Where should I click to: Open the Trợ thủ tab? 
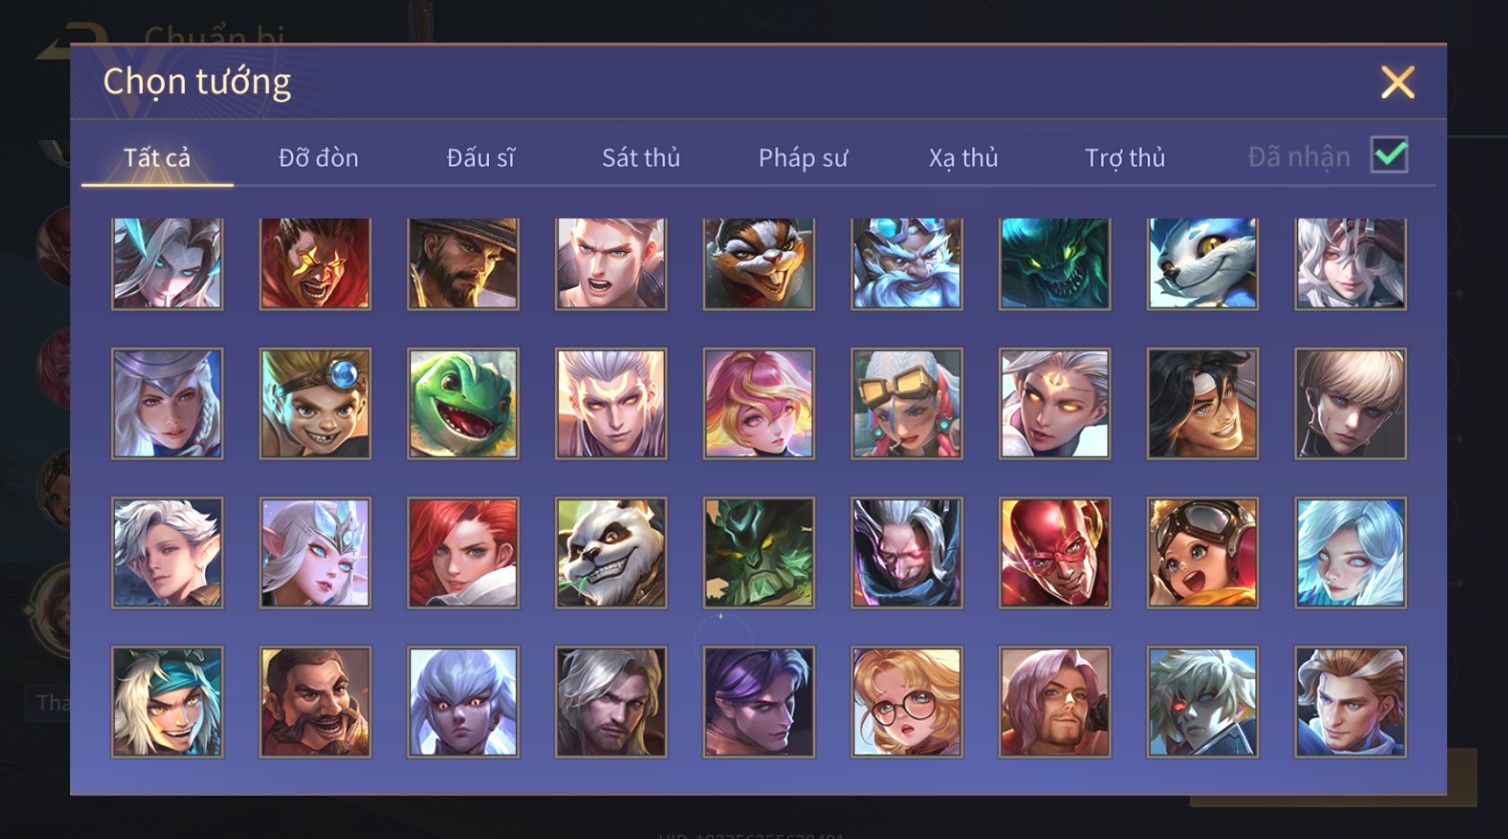tap(1125, 158)
